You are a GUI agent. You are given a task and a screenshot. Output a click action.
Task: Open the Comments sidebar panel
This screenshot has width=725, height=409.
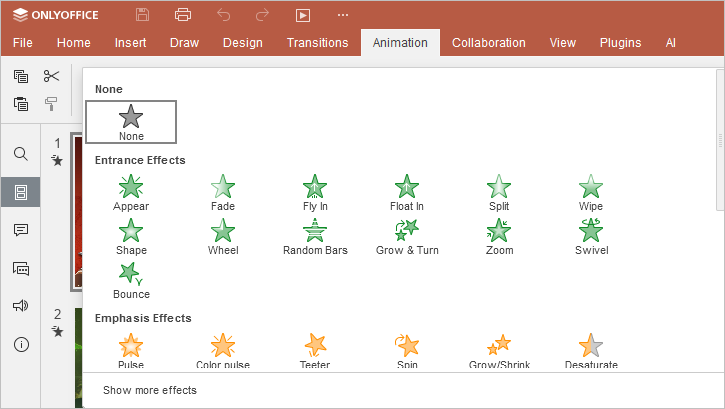(x=20, y=230)
